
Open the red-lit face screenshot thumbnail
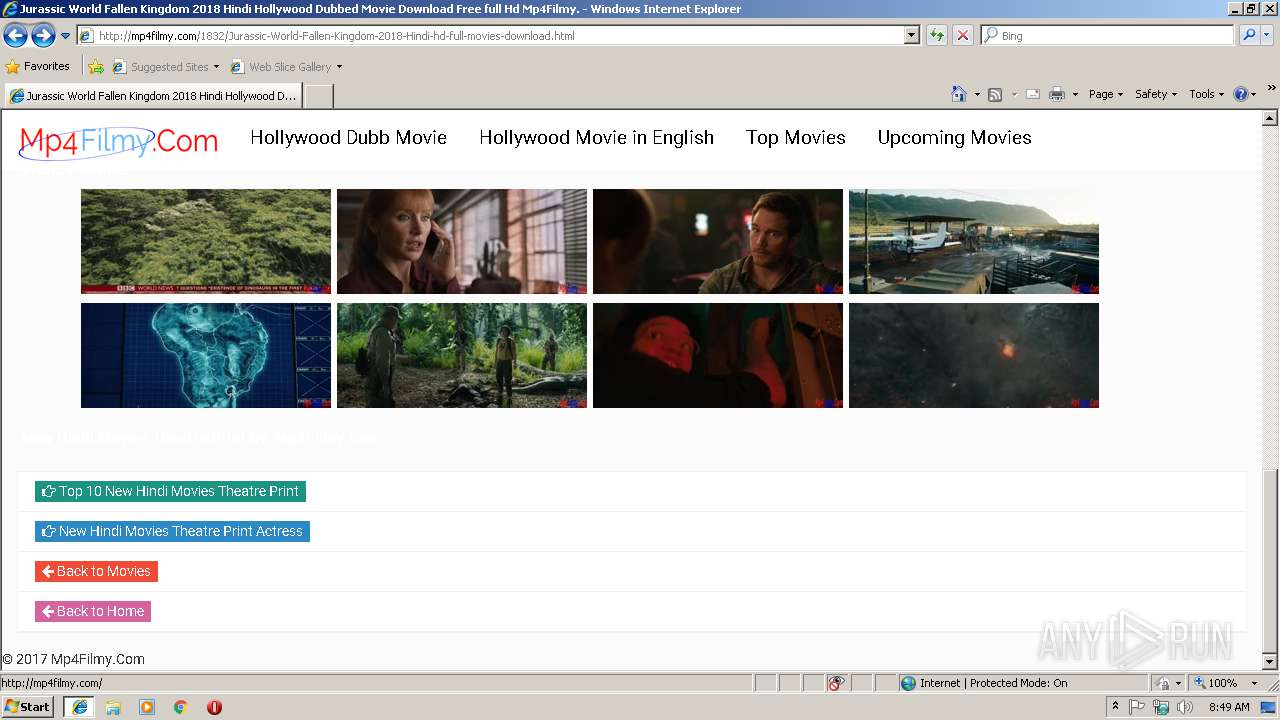[x=718, y=355]
